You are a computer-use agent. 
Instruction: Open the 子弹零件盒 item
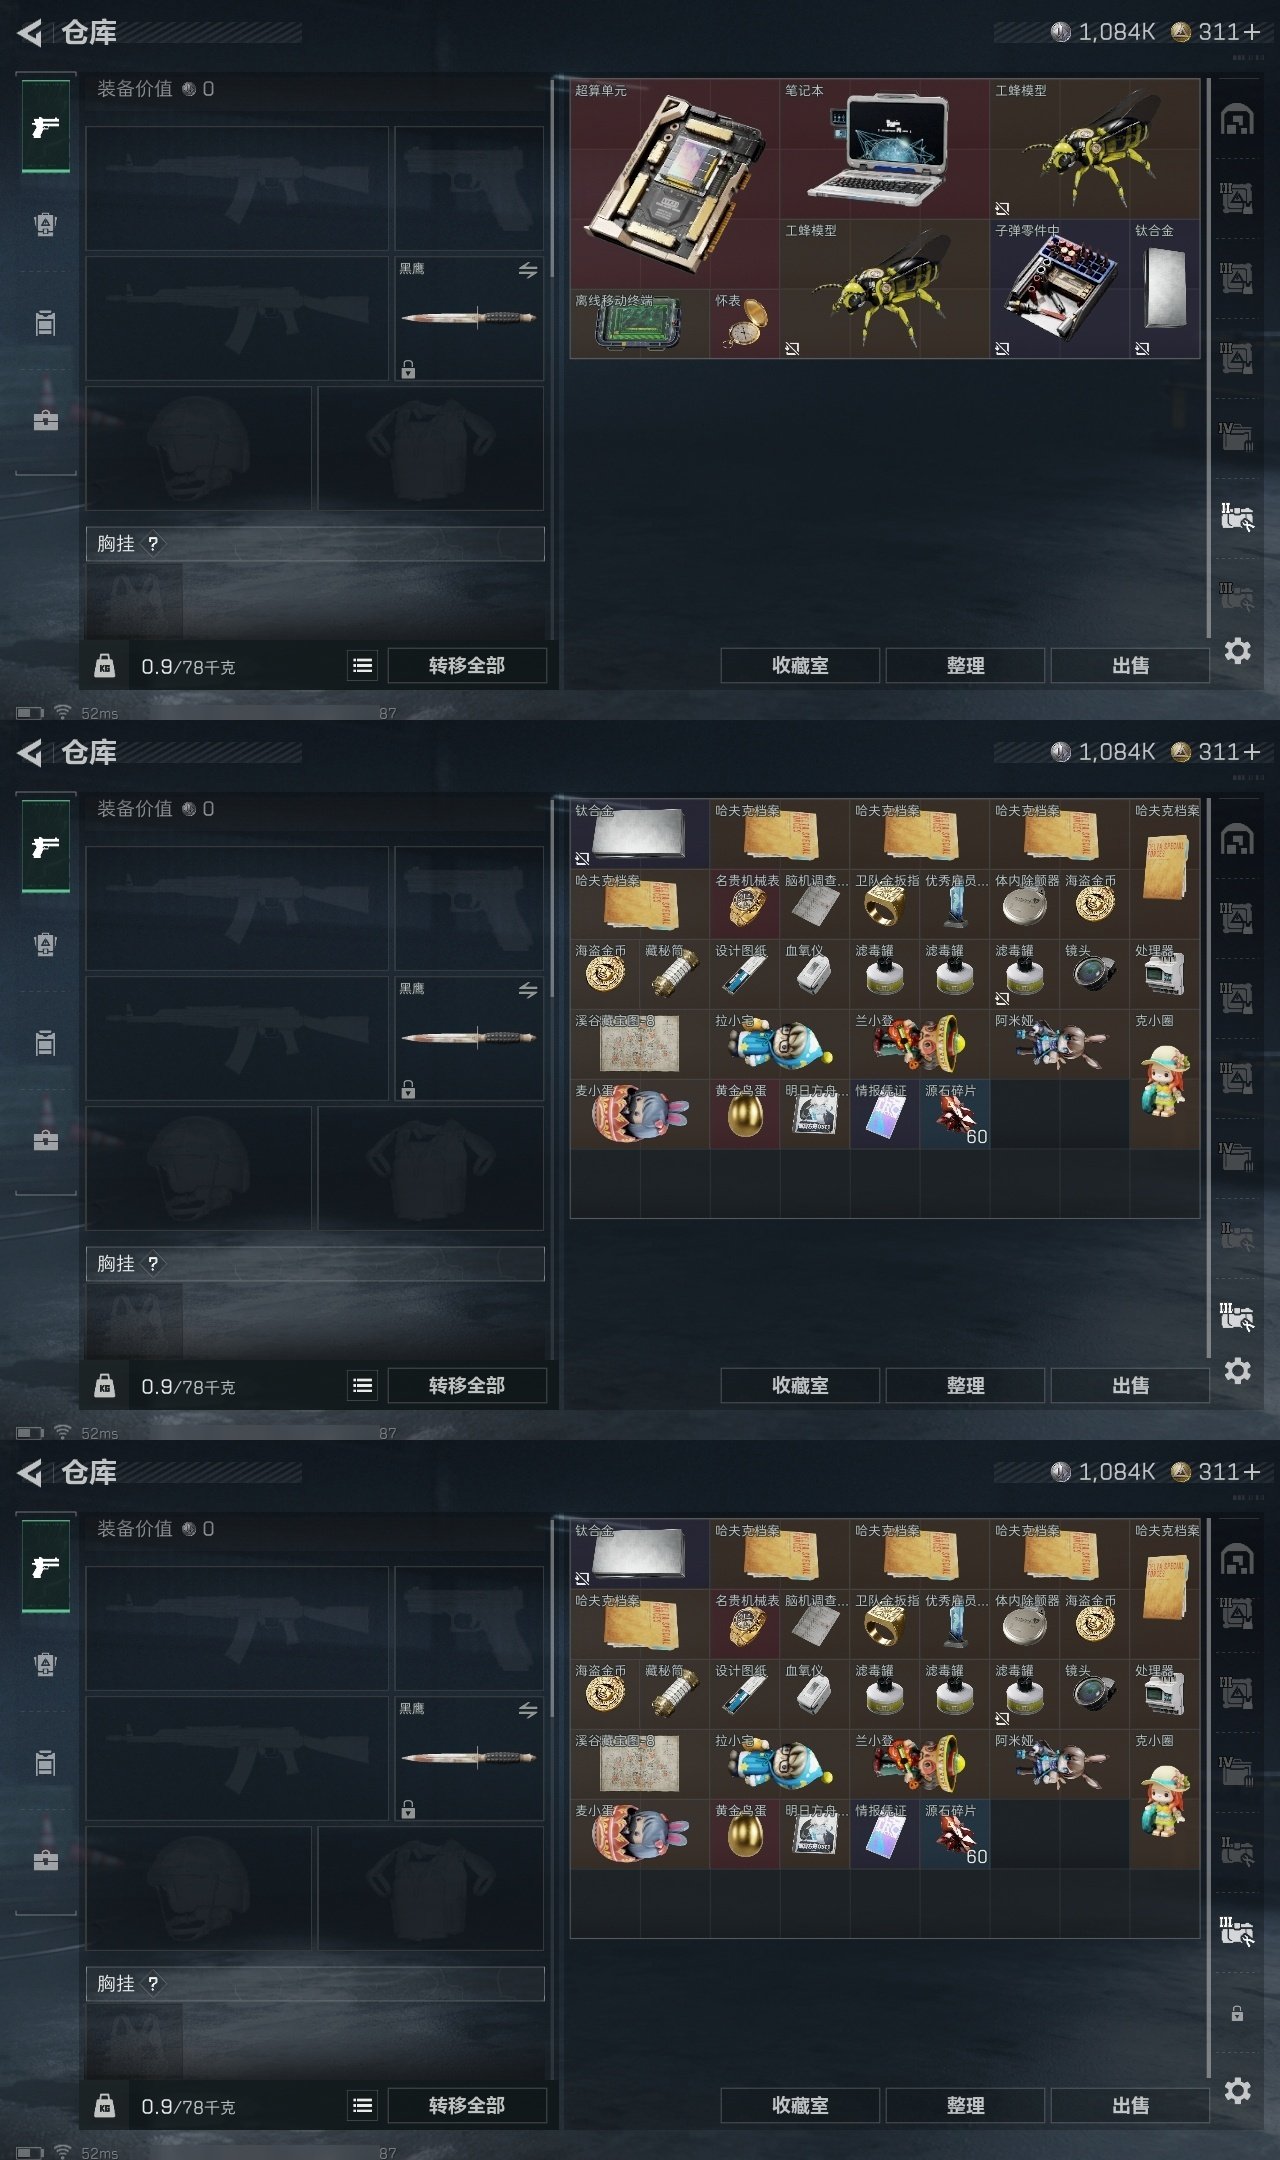click(1059, 288)
